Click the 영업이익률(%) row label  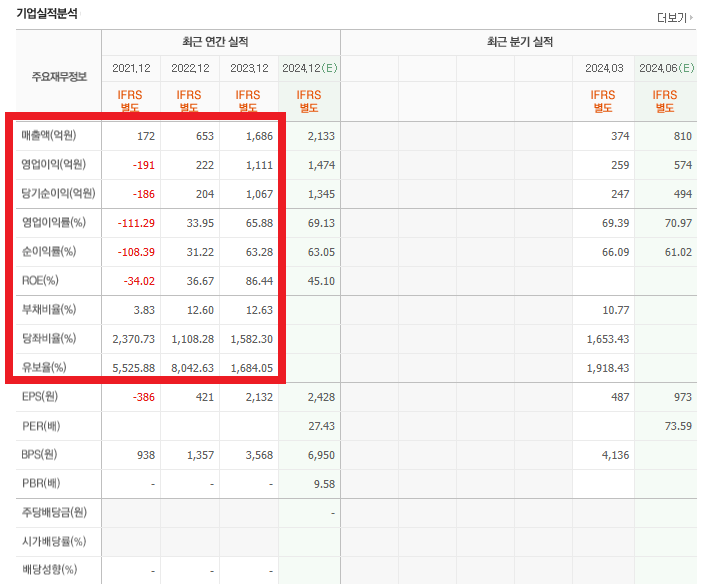coord(54,222)
